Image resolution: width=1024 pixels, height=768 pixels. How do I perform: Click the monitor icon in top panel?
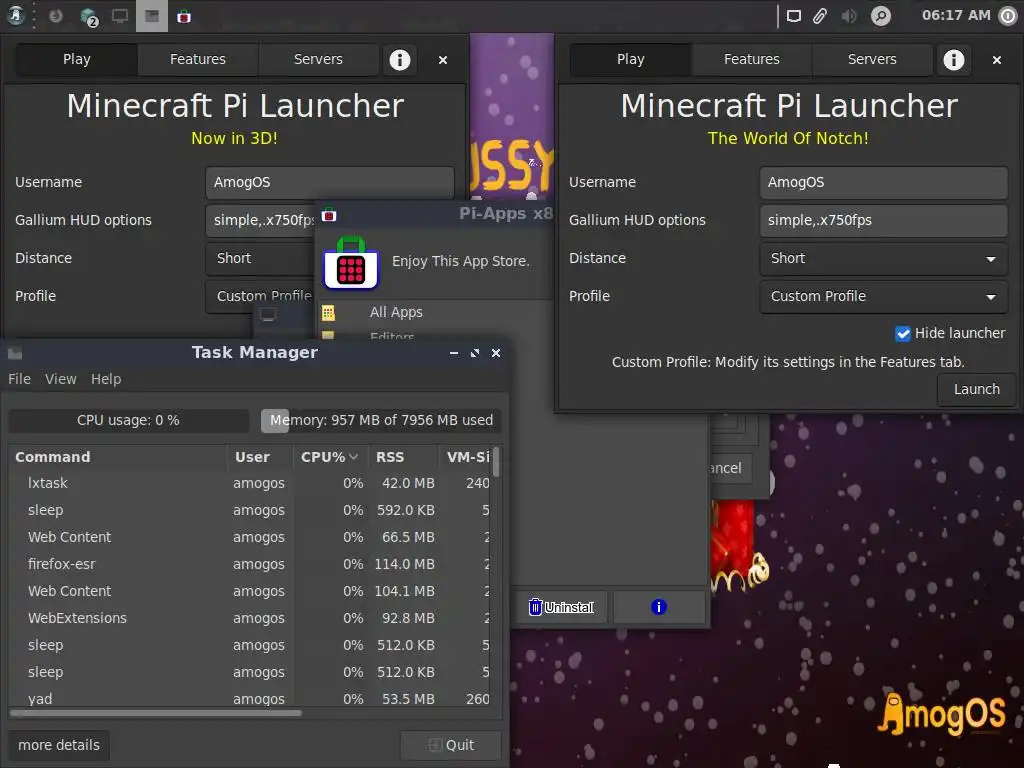(120, 16)
